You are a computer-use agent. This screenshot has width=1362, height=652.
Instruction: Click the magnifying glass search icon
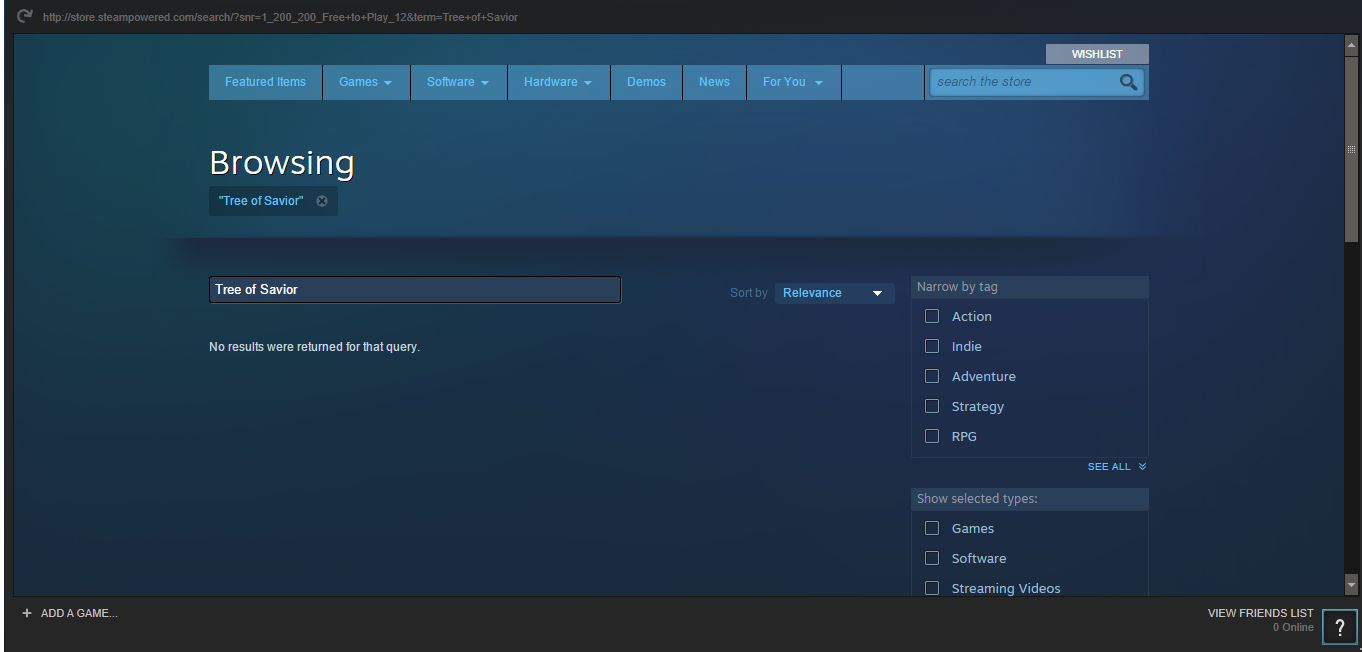[x=1128, y=82]
